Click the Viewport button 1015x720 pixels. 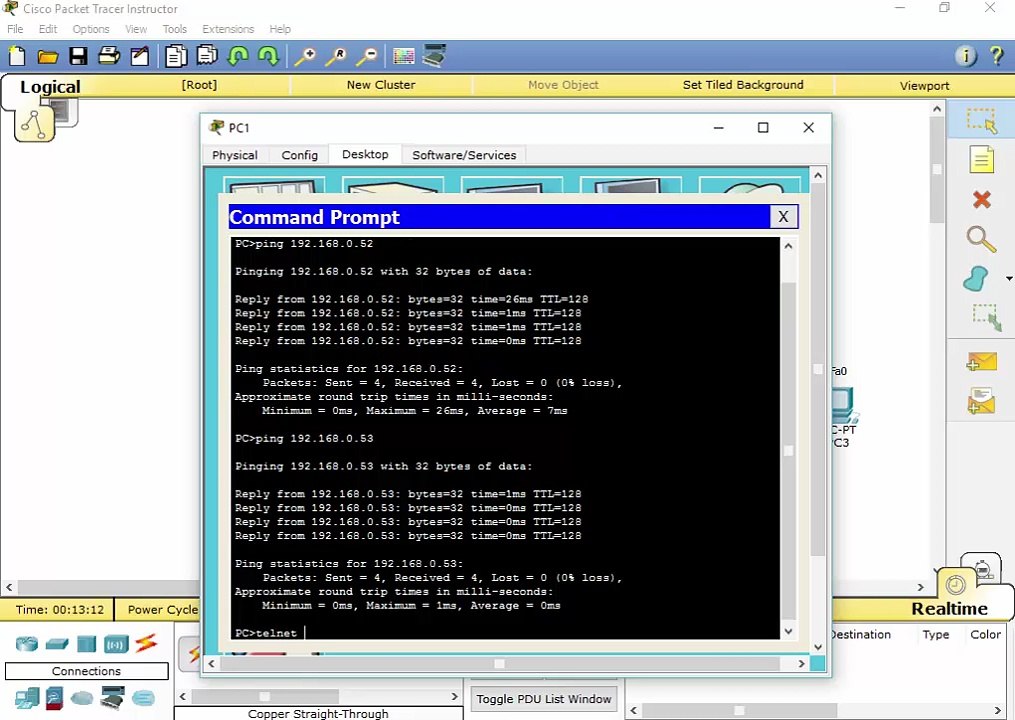pyautogui.click(x=924, y=85)
